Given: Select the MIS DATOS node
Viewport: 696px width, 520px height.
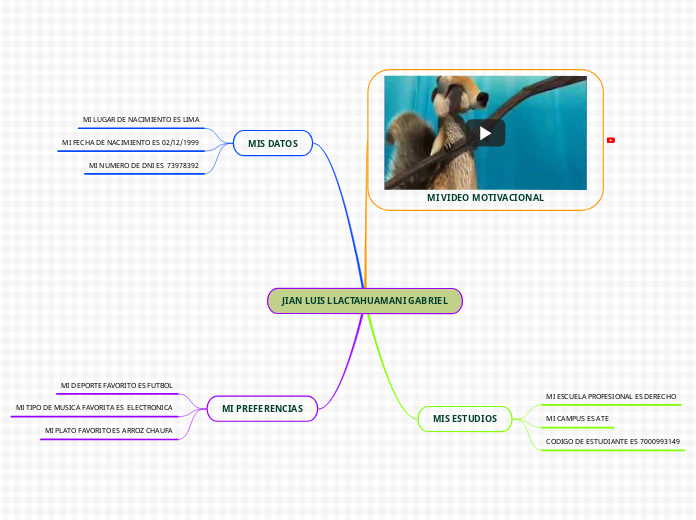Looking at the screenshot, I should [273, 143].
